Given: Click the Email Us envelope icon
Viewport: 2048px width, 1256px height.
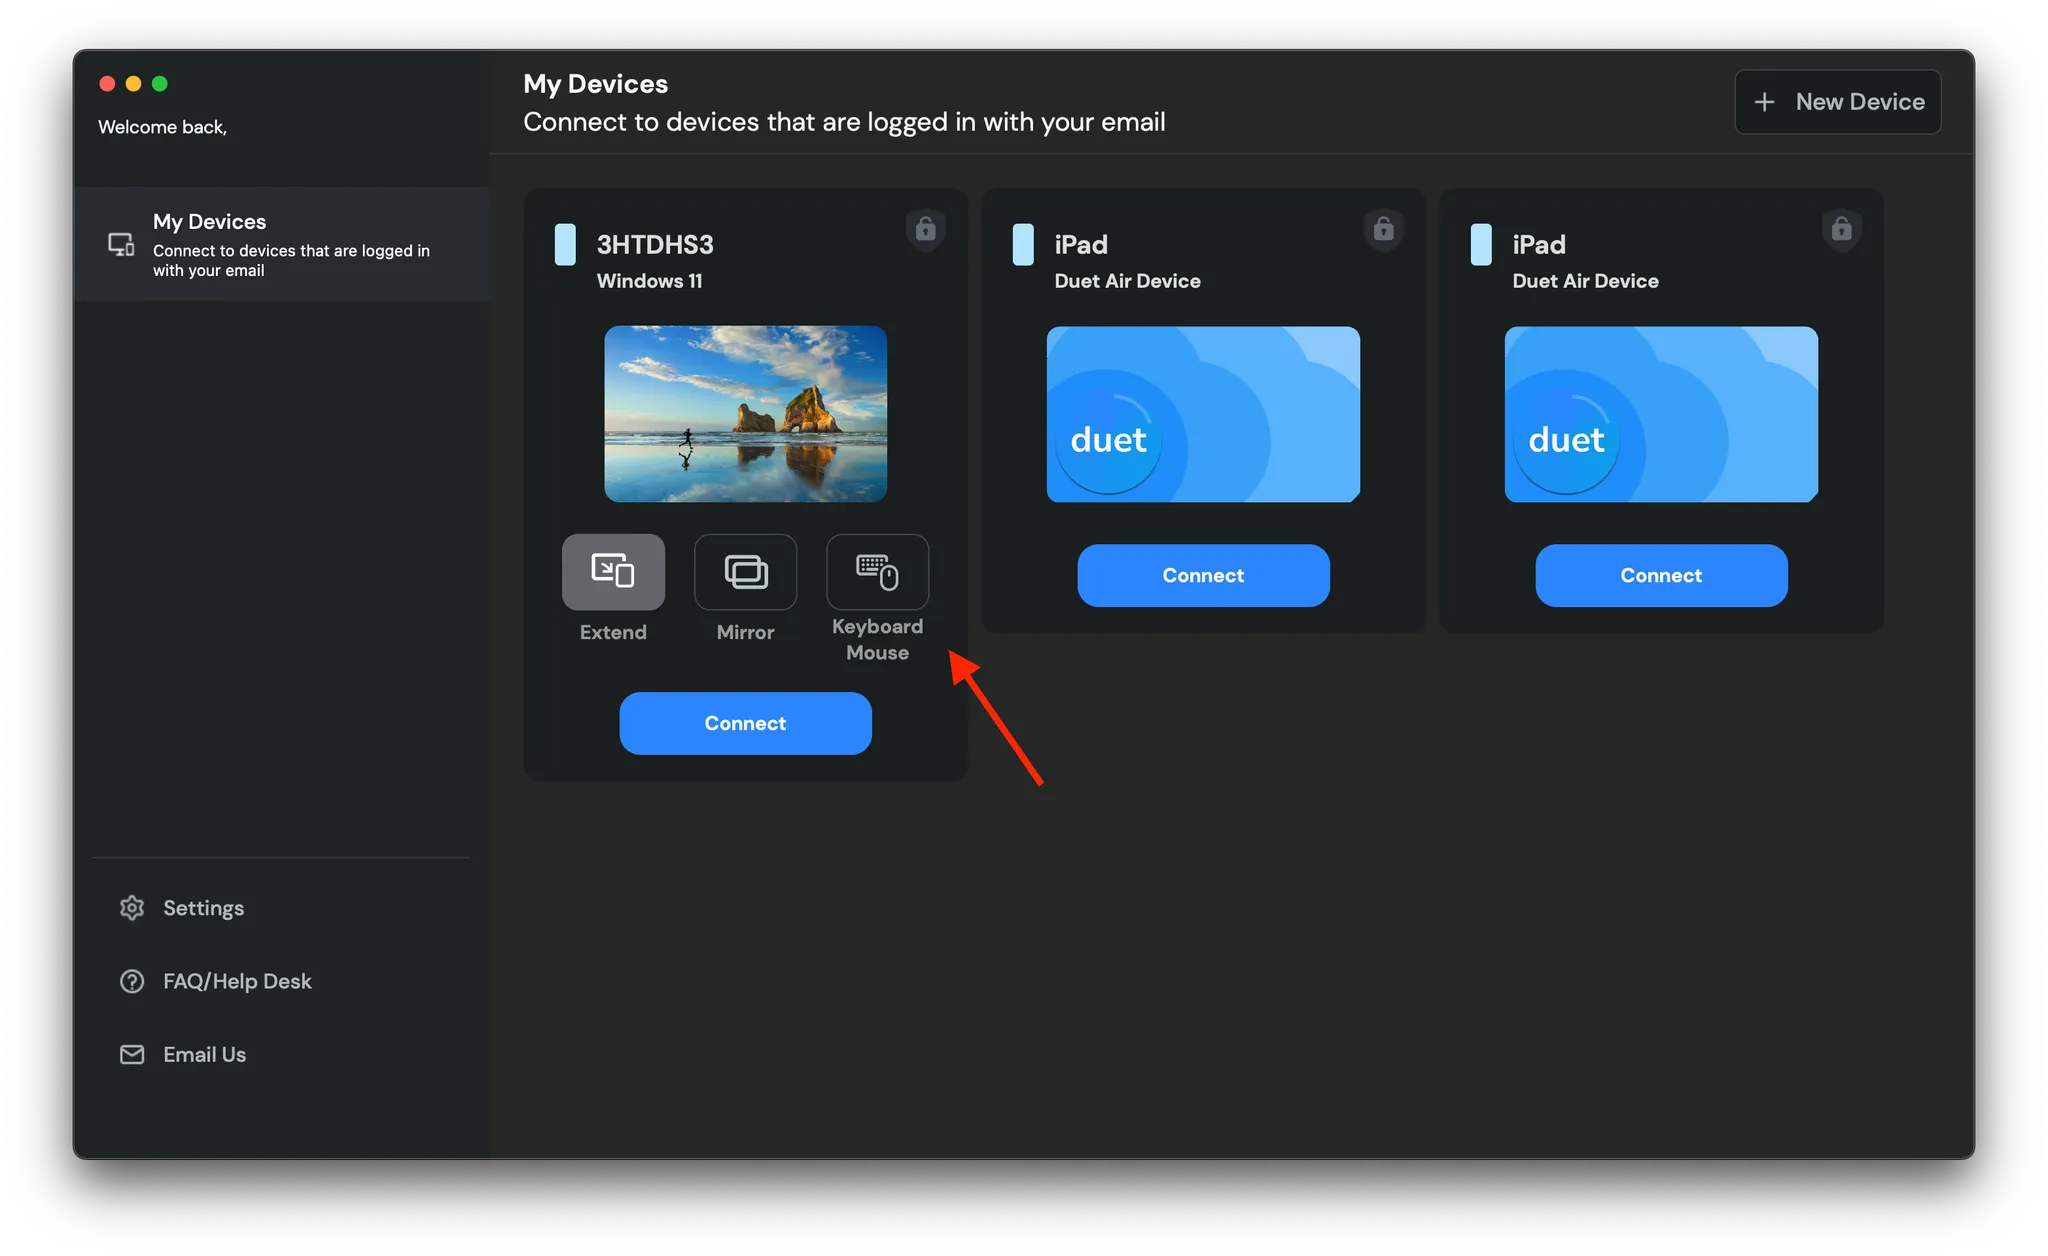Looking at the screenshot, I should pos(131,1054).
